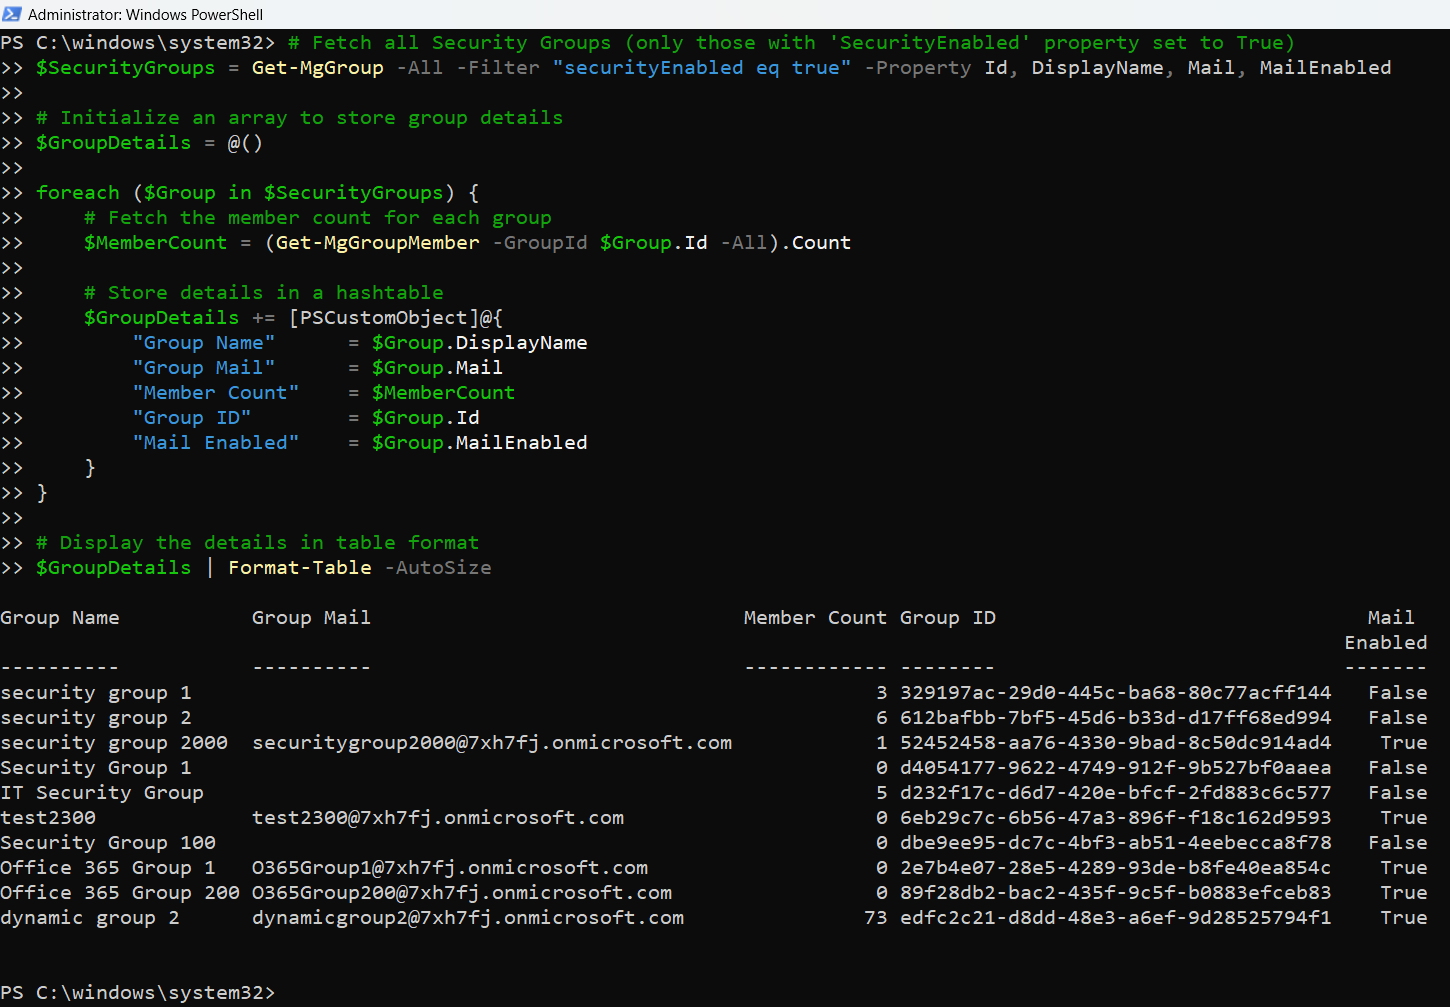1450x1007 pixels.
Task: Click the "Mail Enabled" output table column header
Action: (1386, 630)
